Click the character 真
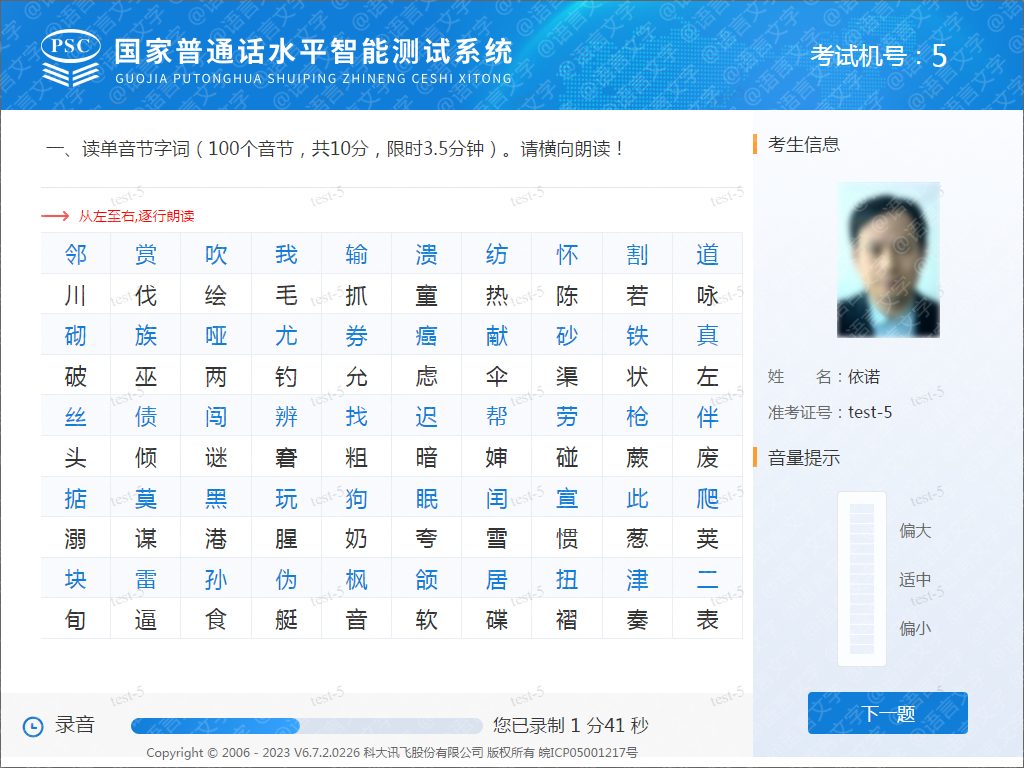 point(707,336)
